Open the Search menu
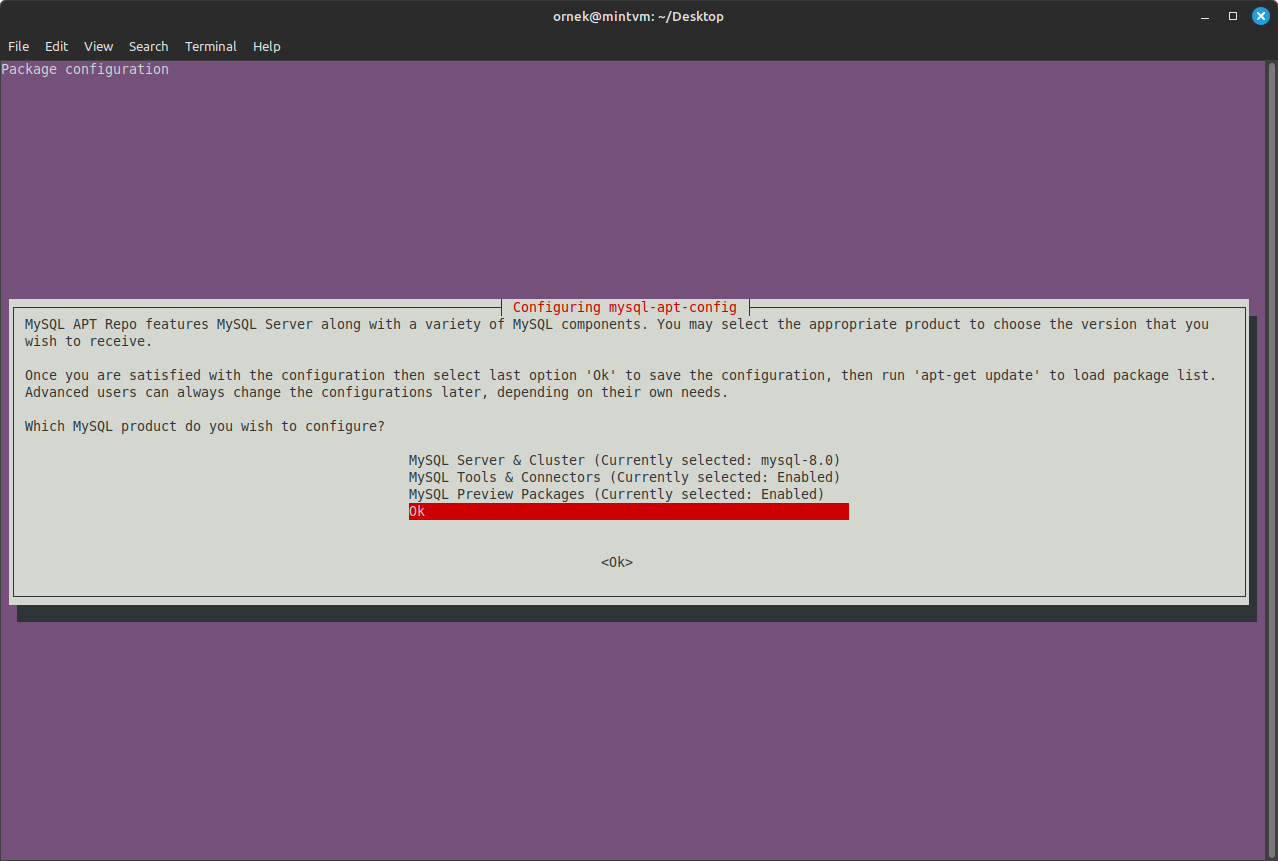 pyautogui.click(x=148, y=46)
